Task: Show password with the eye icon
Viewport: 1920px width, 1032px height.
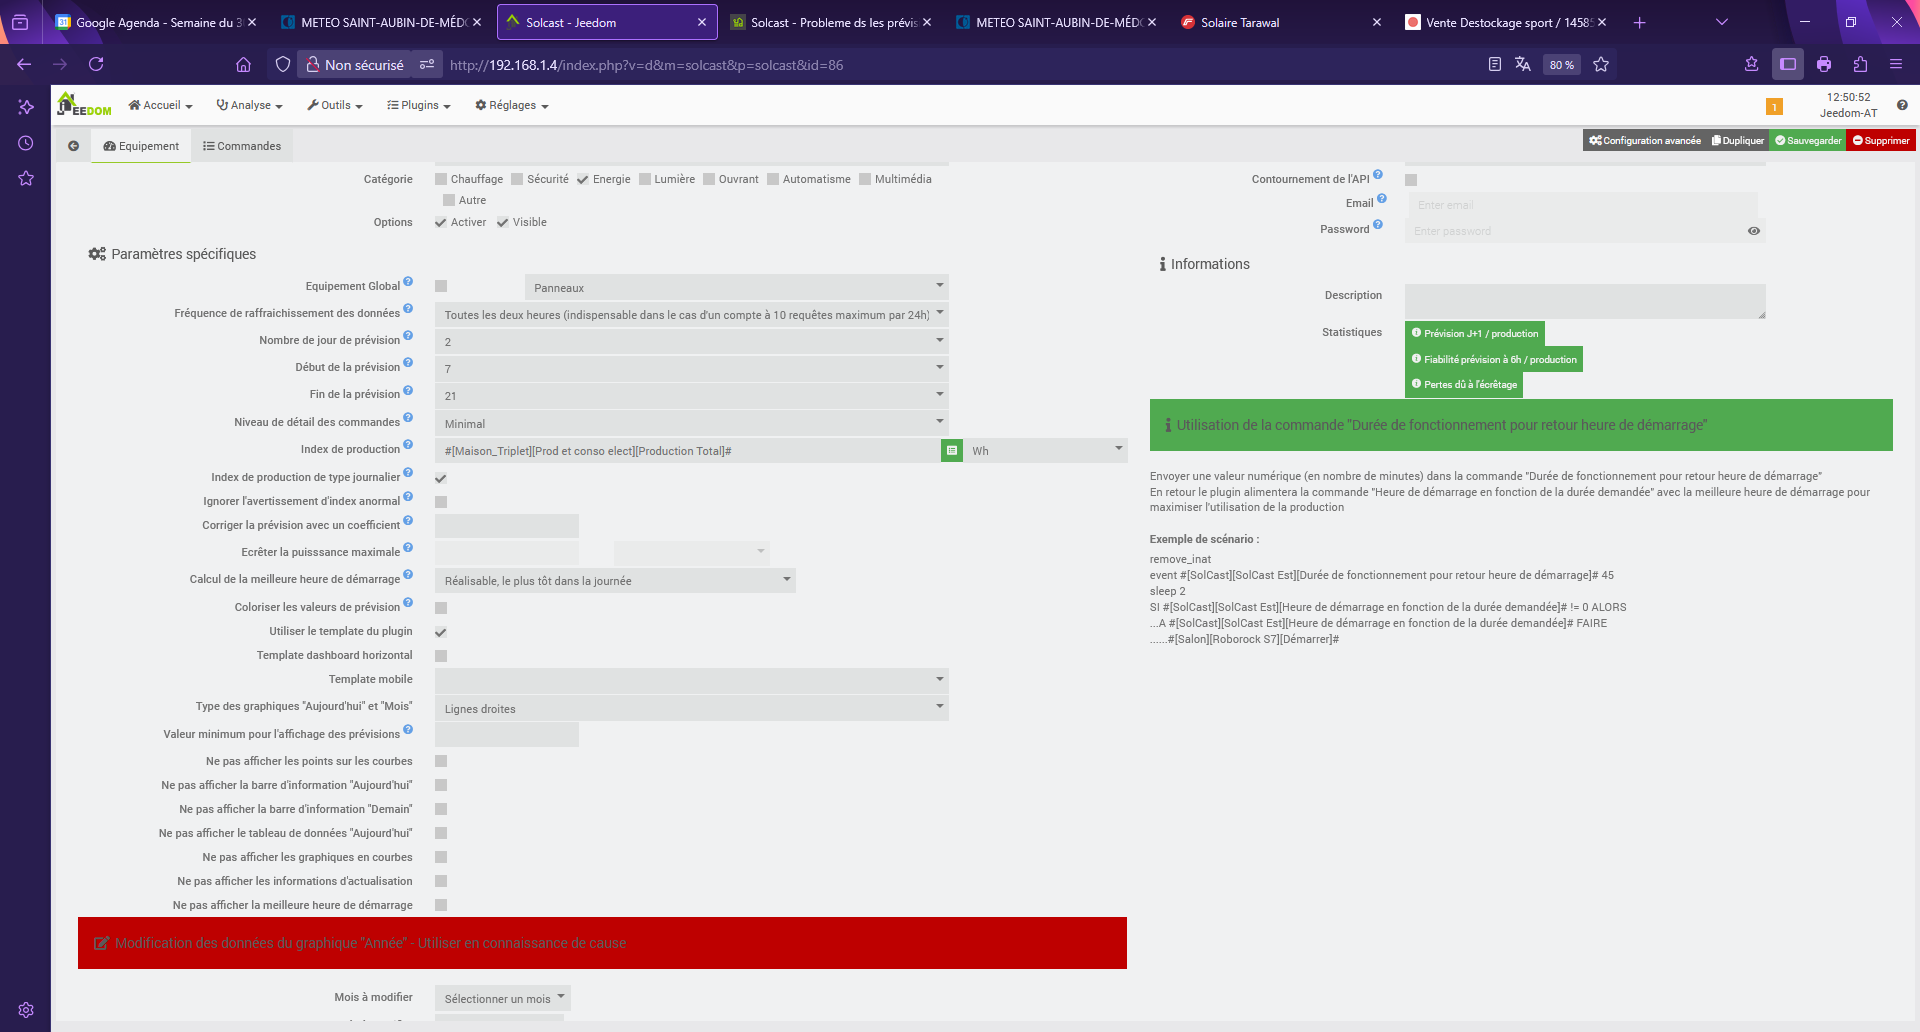Action: (x=1754, y=231)
